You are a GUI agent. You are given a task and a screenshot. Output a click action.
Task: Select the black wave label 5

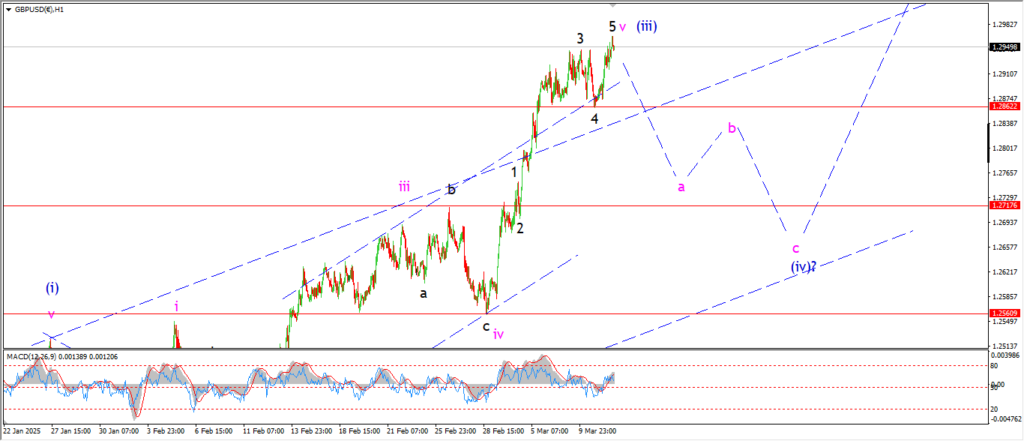[x=612, y=26]
